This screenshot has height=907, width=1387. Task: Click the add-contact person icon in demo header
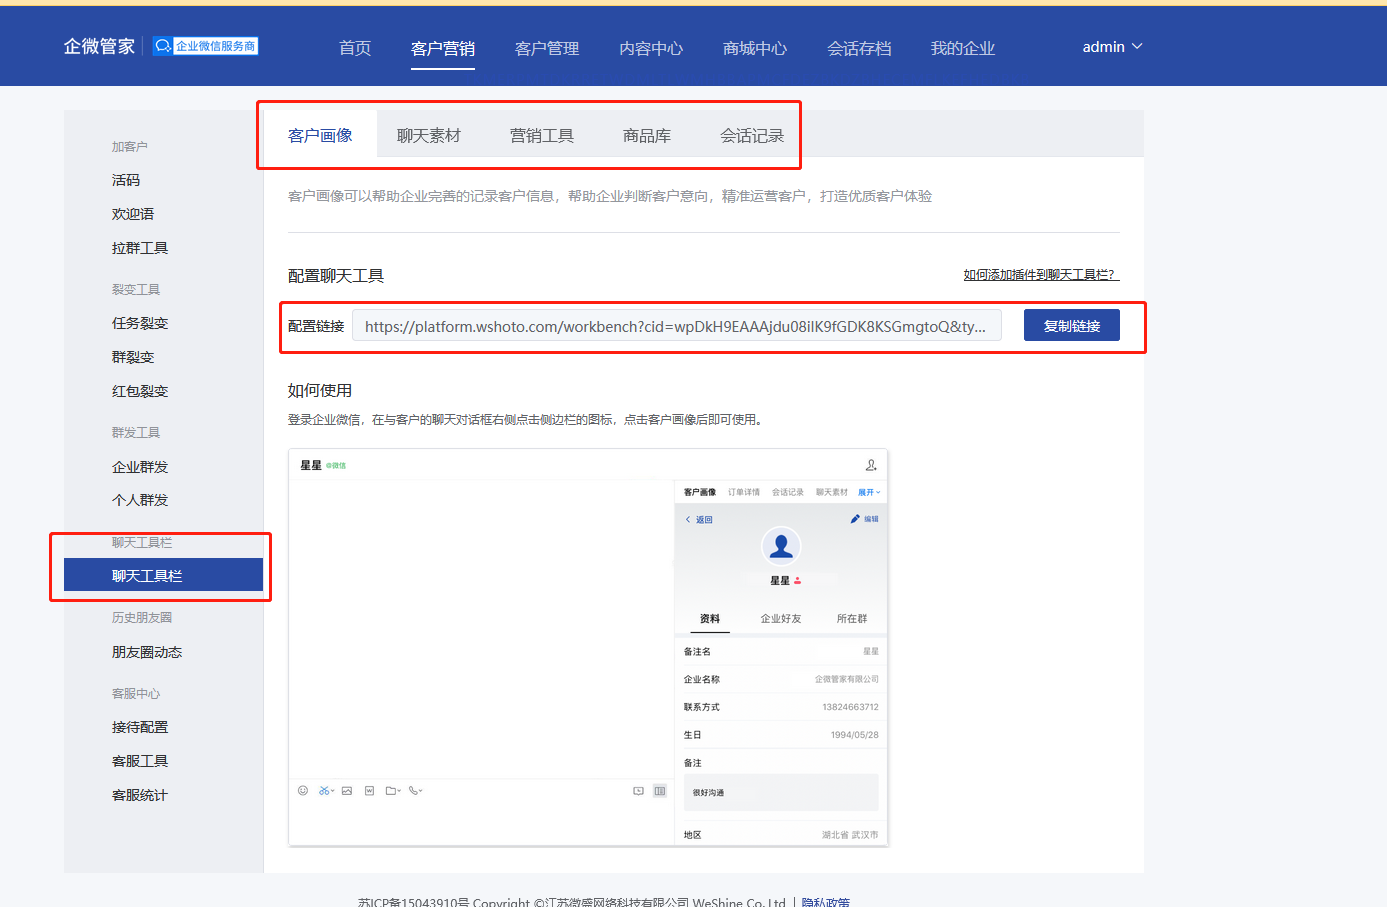click(x=871, y=465)
